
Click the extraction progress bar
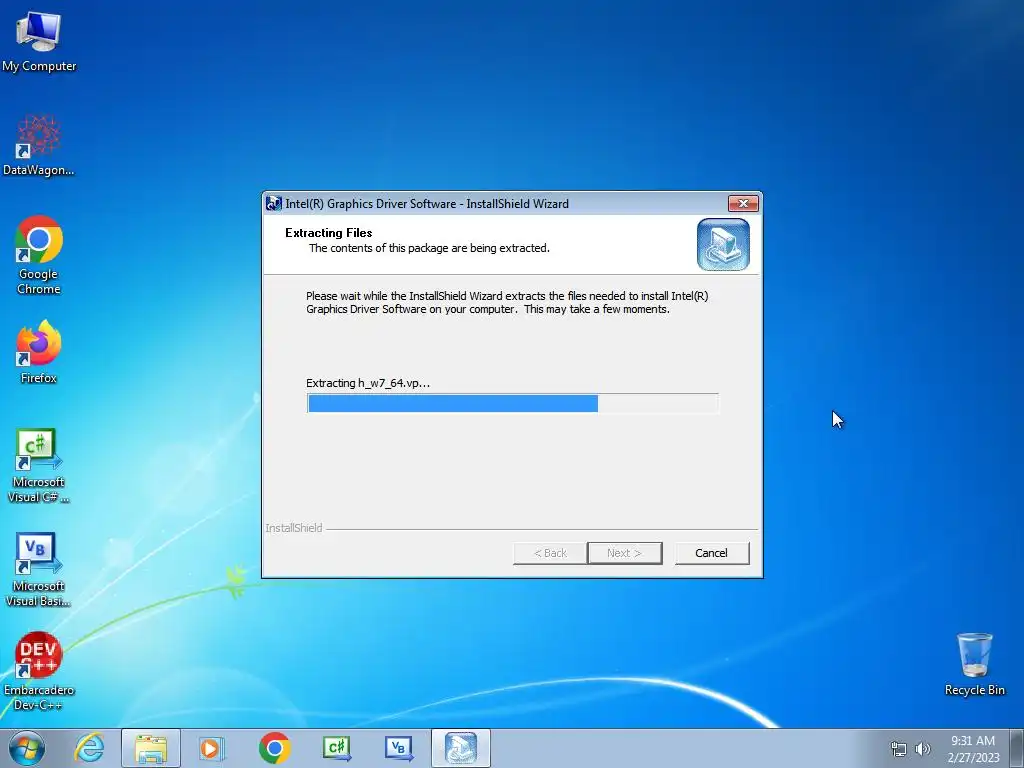[x=512, y=404]
